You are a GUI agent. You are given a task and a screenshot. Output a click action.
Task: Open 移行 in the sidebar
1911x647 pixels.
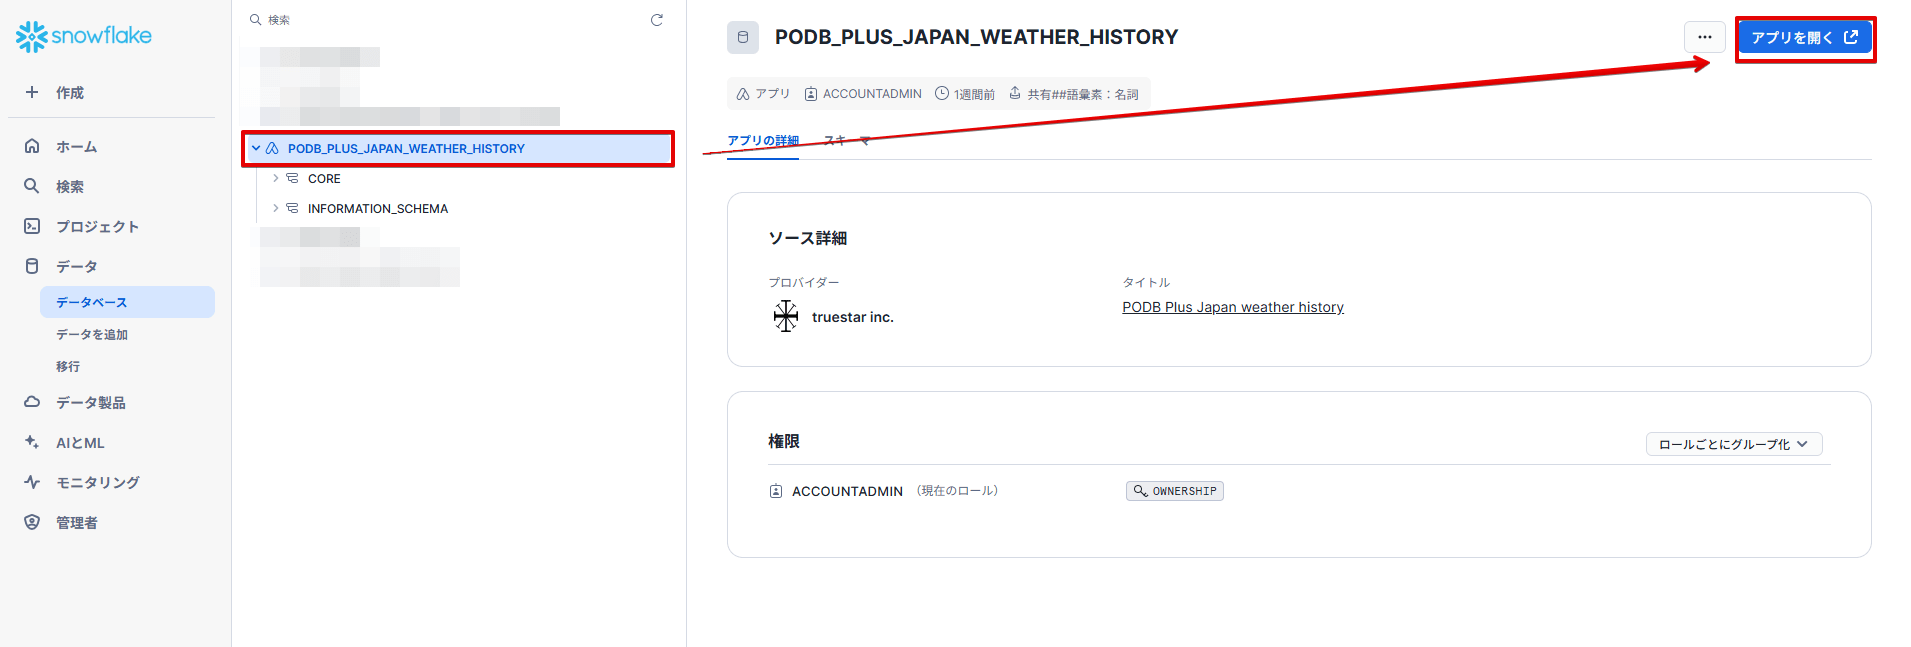(68, 366)
